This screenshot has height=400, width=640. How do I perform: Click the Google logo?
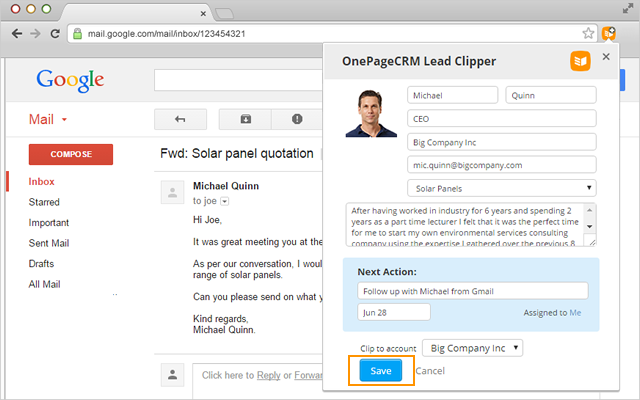pos(70,80)
